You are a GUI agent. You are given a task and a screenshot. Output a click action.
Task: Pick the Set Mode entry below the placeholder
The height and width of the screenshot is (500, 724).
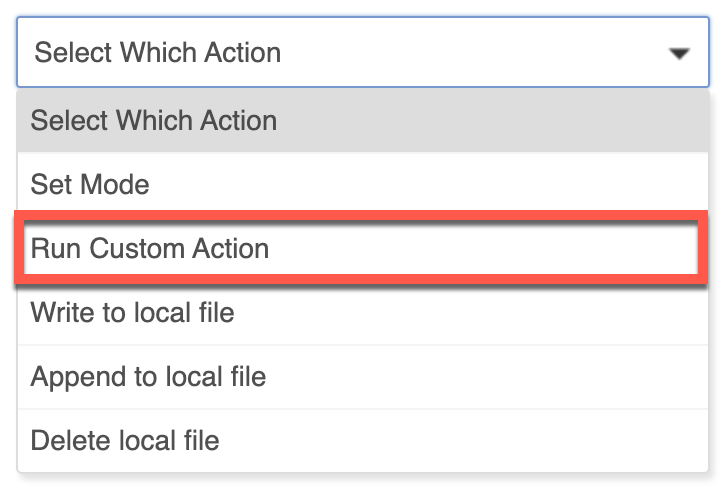coord(362,184)
